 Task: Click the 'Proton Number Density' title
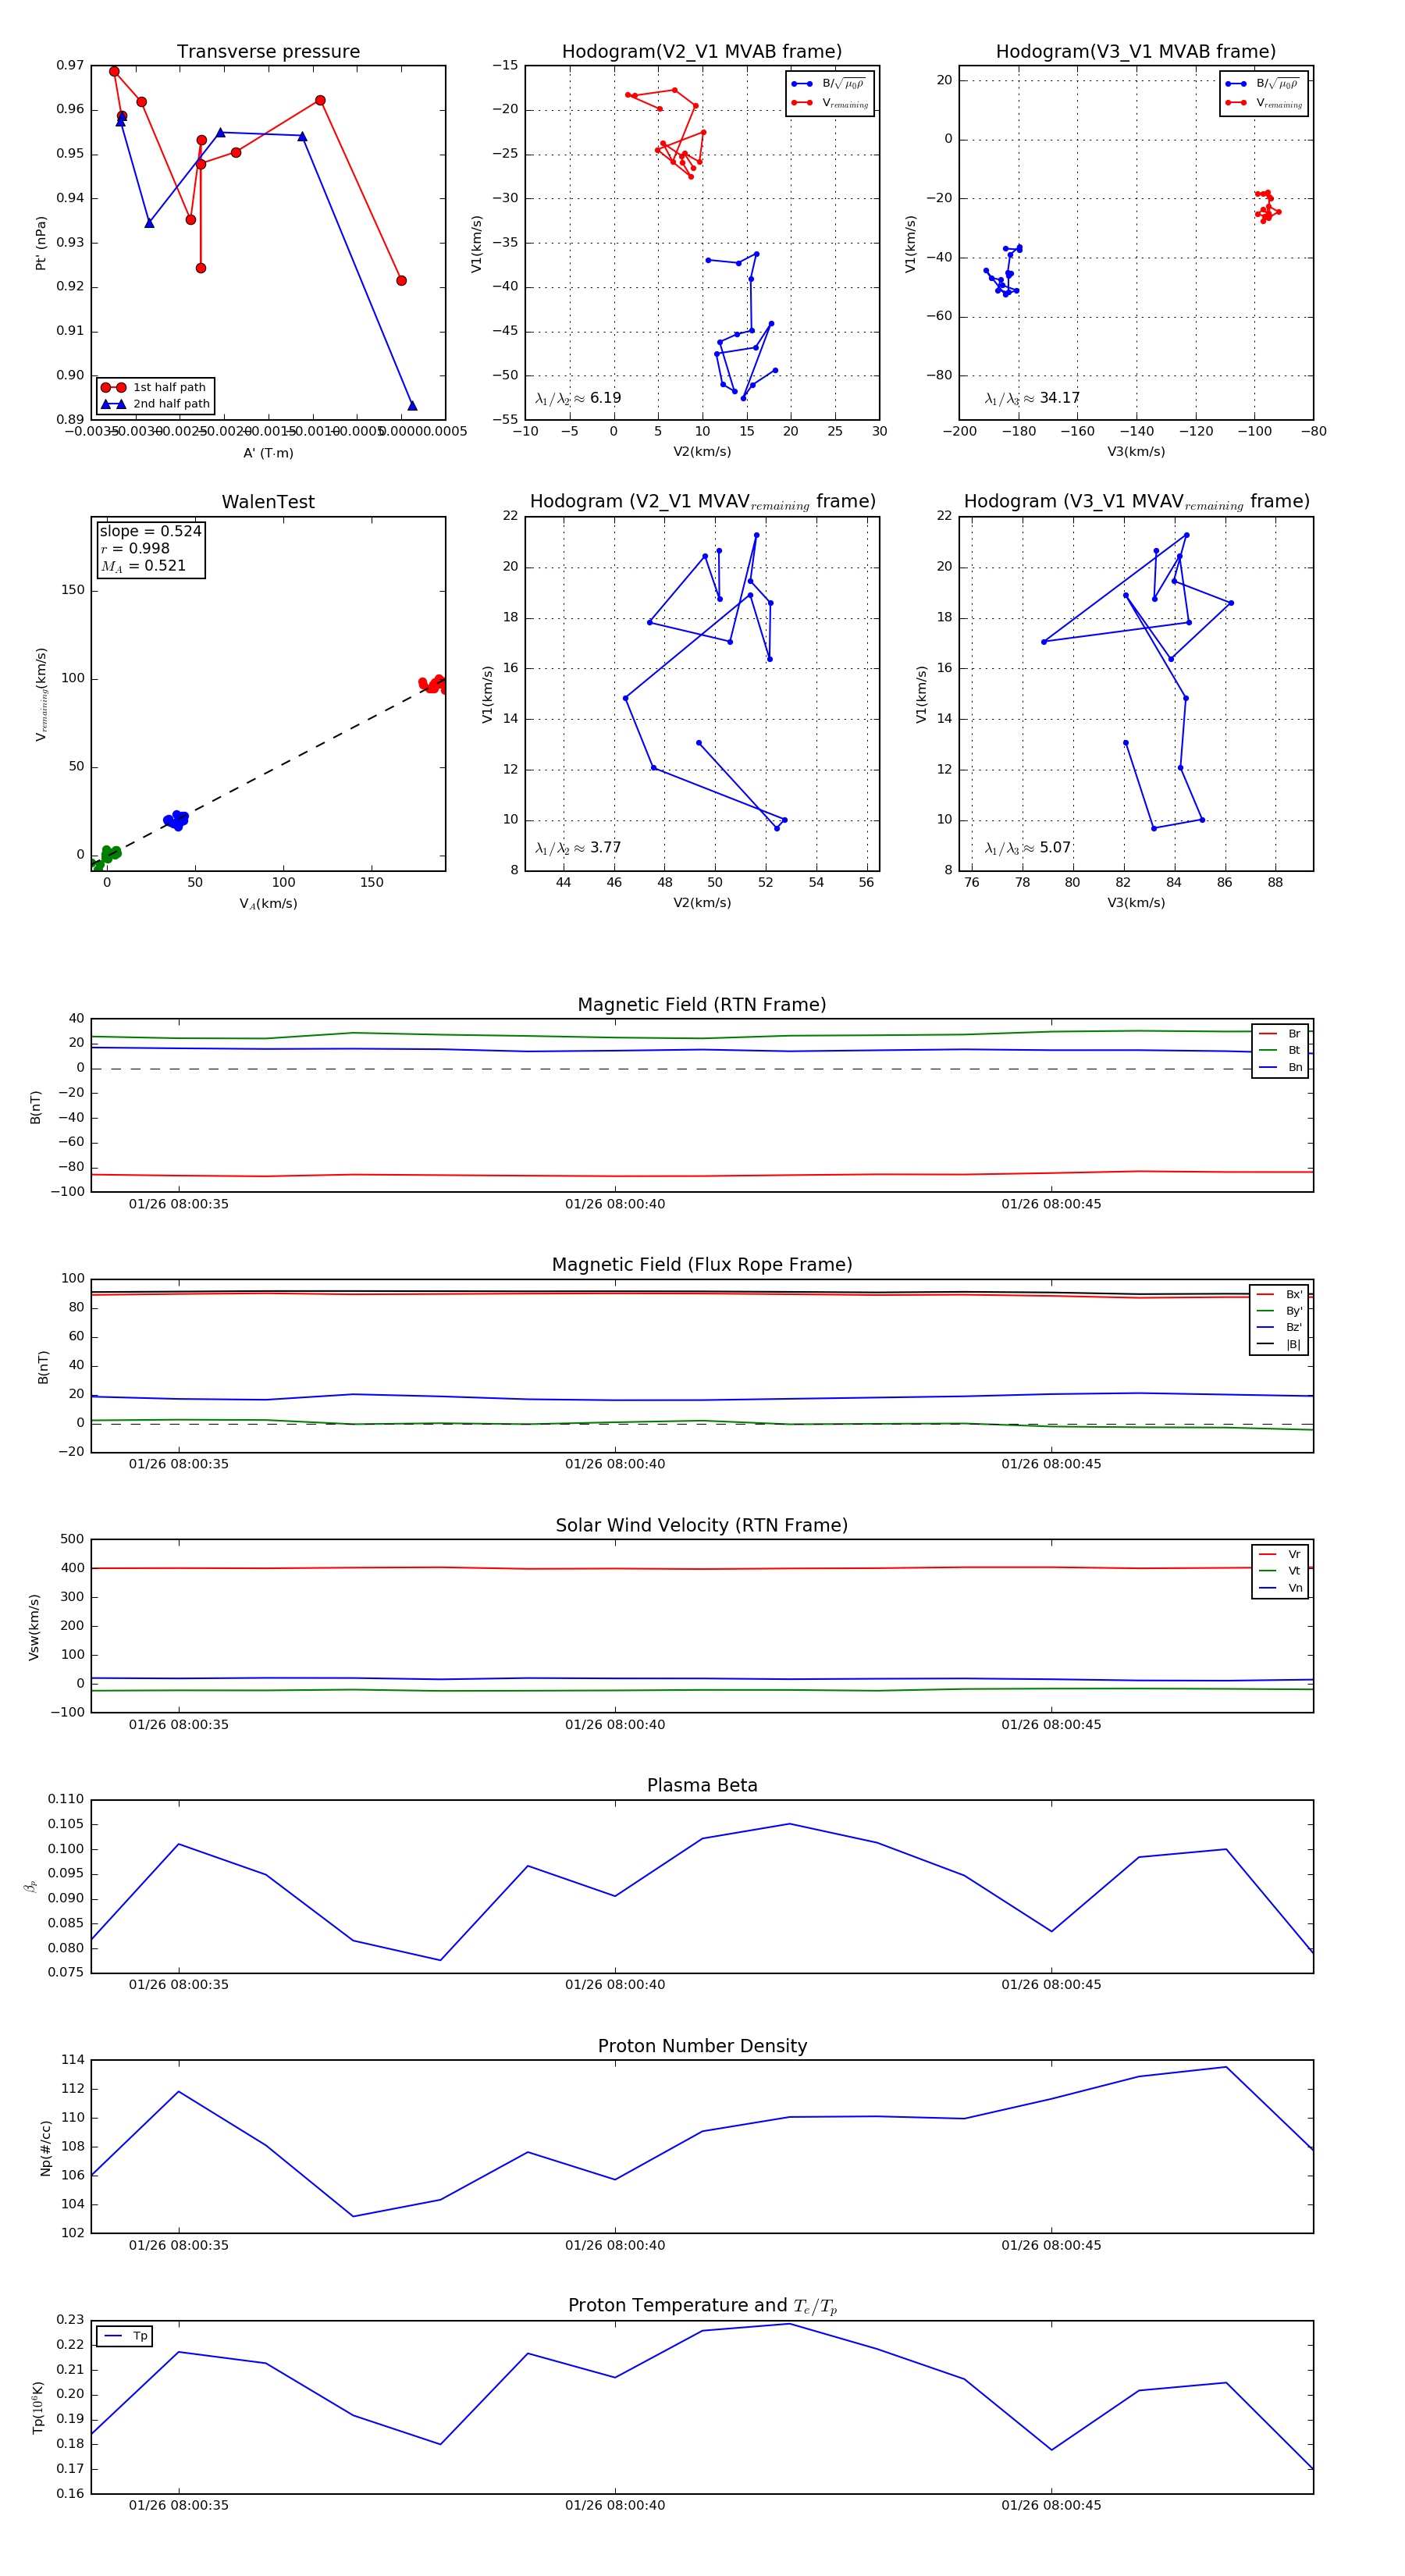coord(702,2046)
